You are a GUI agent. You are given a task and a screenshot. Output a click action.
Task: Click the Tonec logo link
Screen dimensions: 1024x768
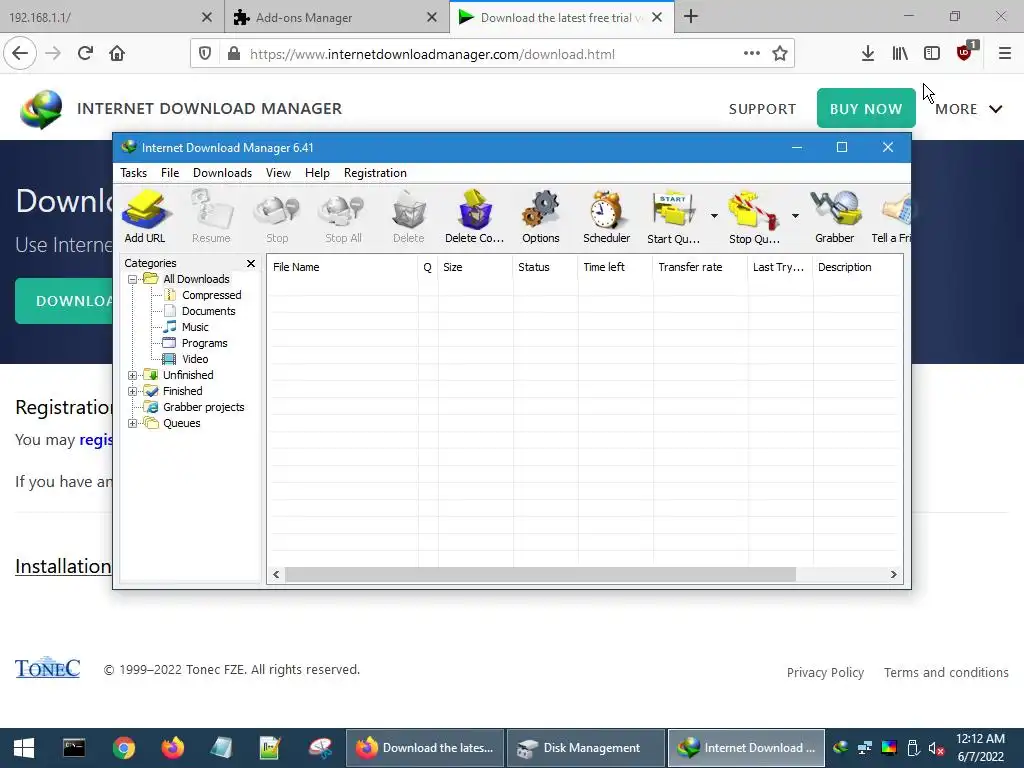point(48,667)
